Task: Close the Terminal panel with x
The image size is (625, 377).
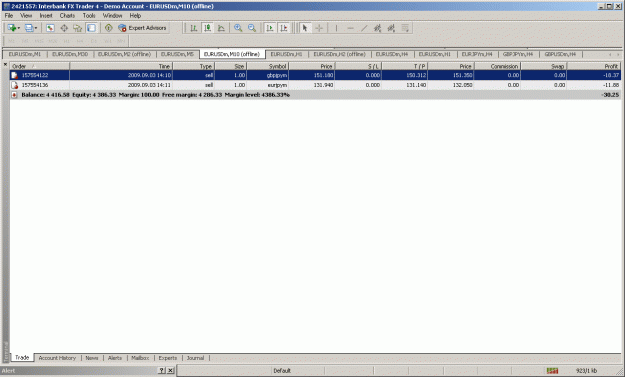Action: pyautogui.click(x=5, y=64)
